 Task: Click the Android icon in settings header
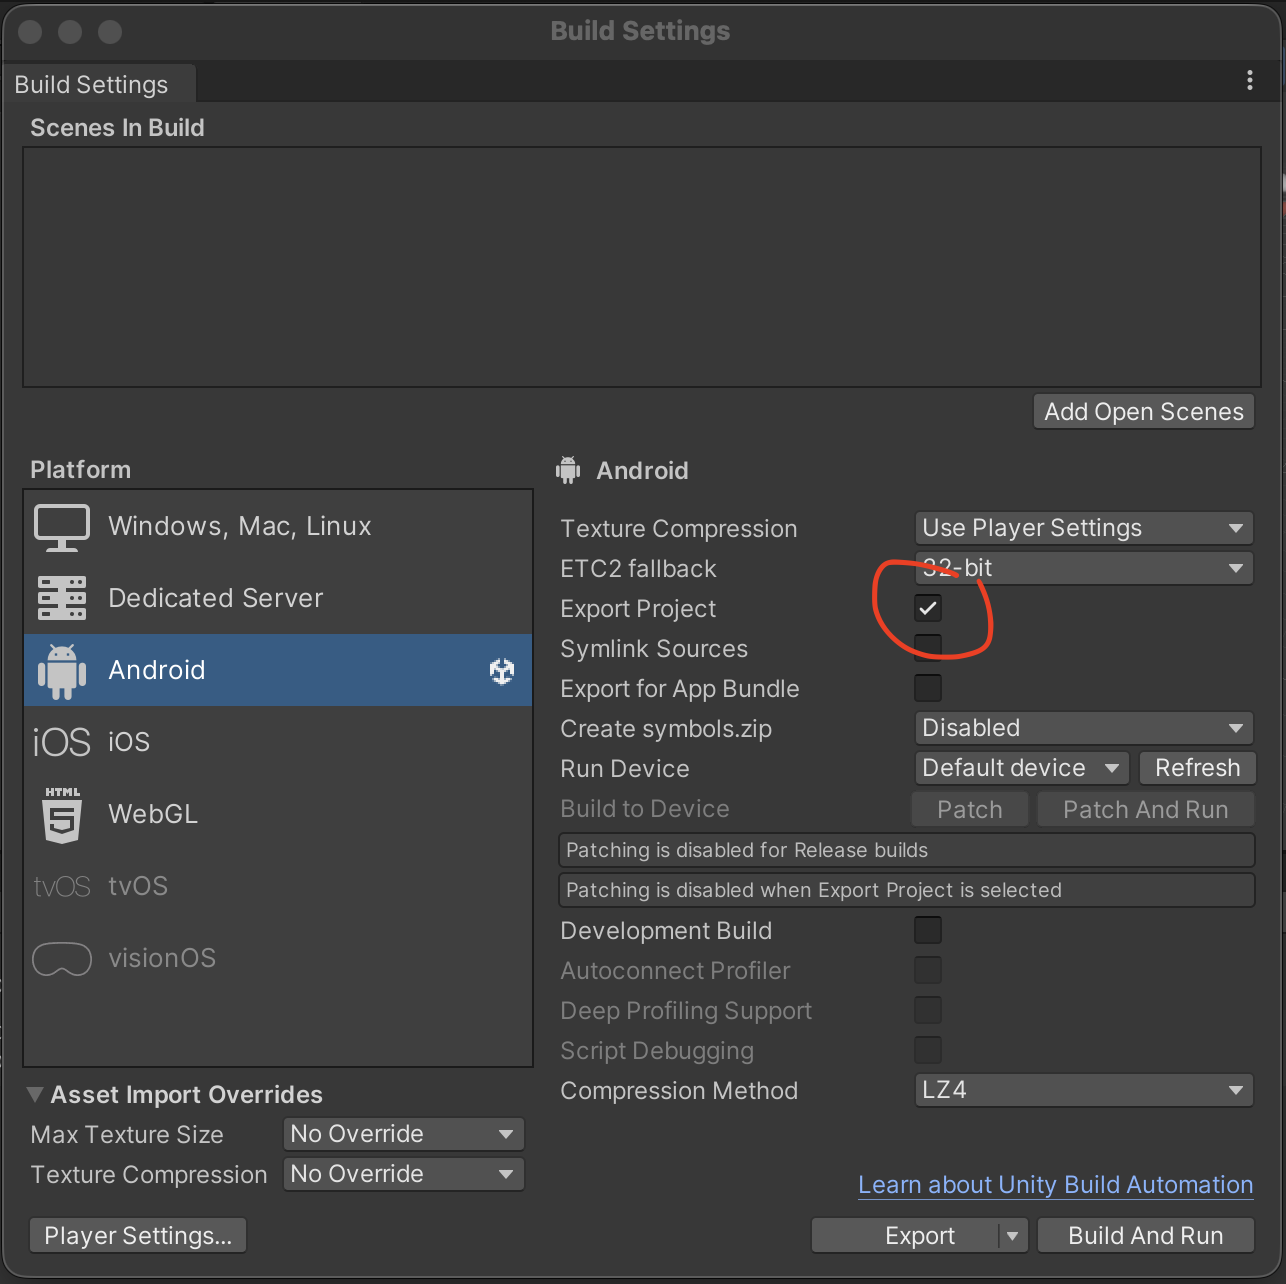(568, 470)
